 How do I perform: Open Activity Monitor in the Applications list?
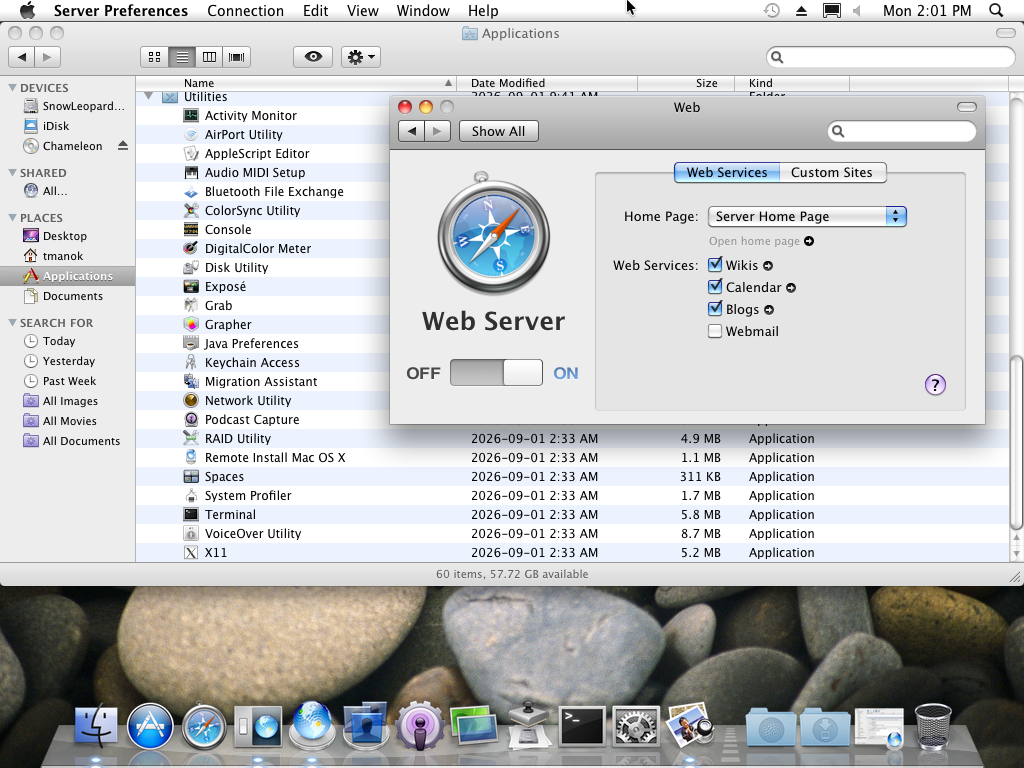pos(250,116)
